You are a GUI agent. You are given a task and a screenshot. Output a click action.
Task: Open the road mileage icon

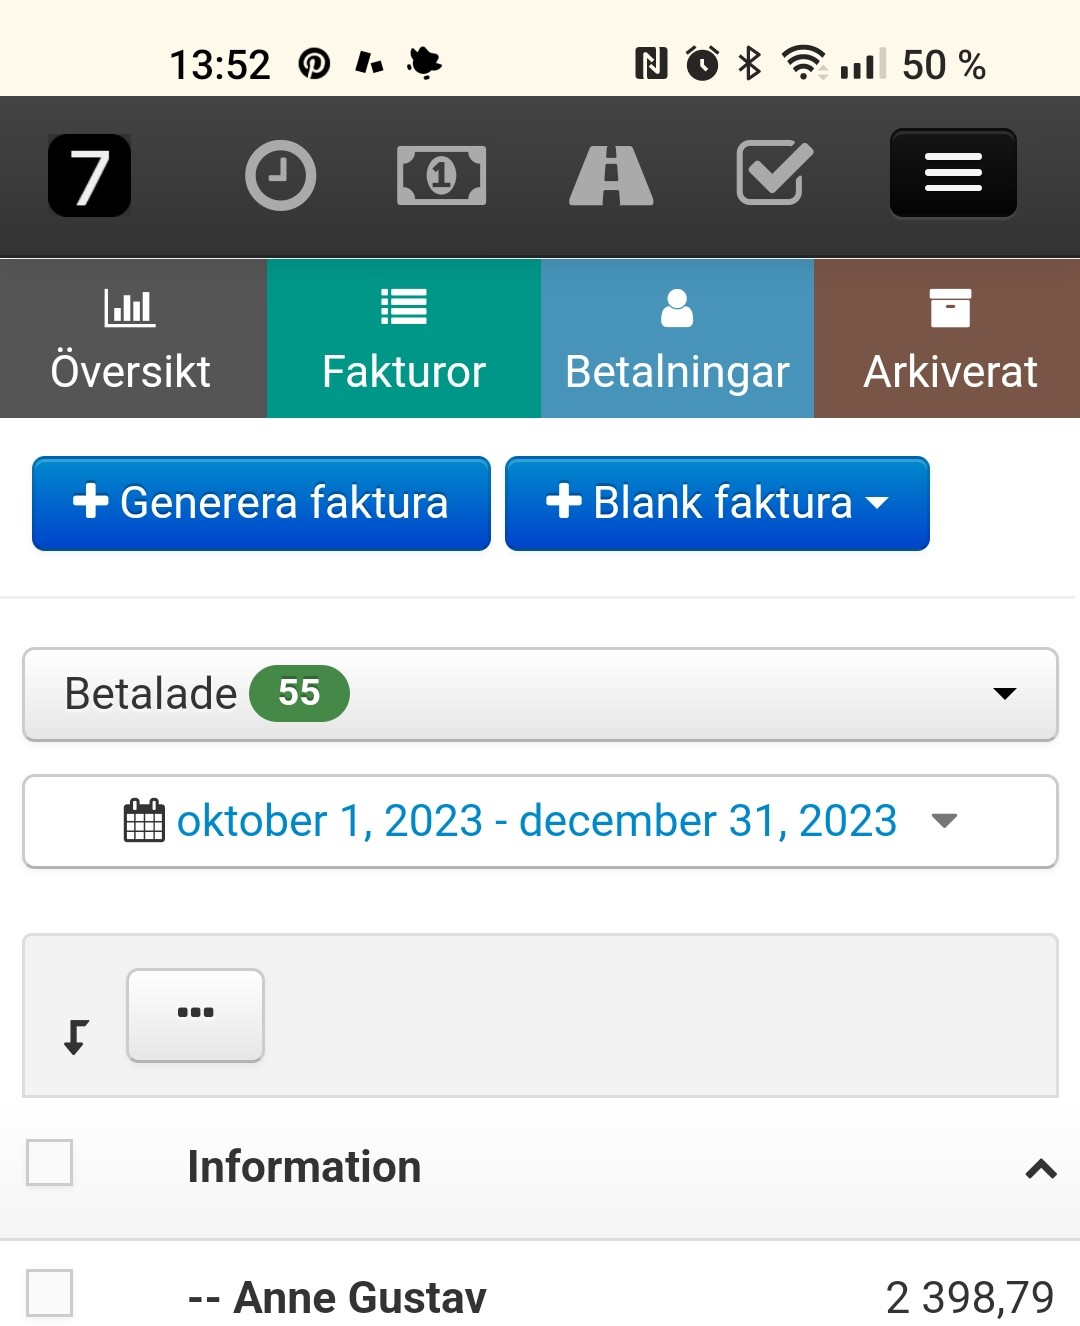click(x=611, y=176)
